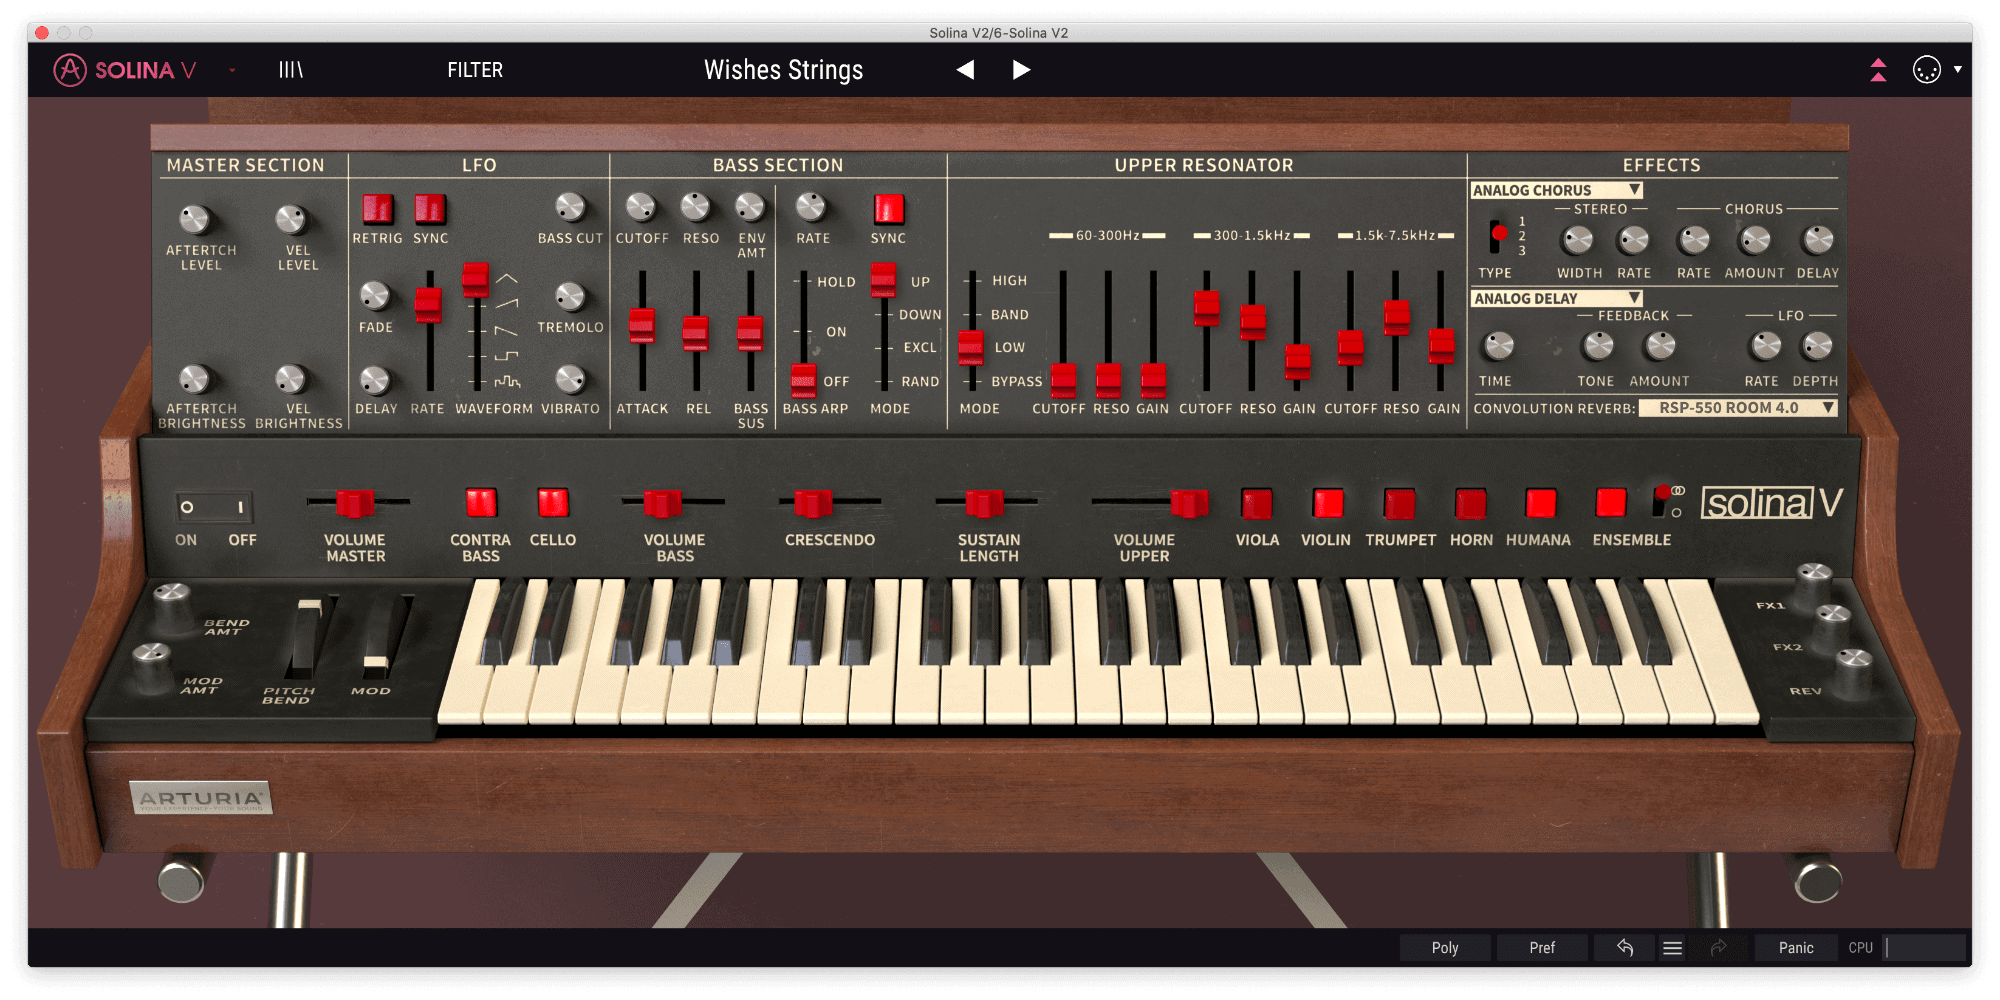The image size is (2000, 1000).
Task: Flip the On/Off power rocker switch
Action: pyautogui.click(x=213, y=507)
